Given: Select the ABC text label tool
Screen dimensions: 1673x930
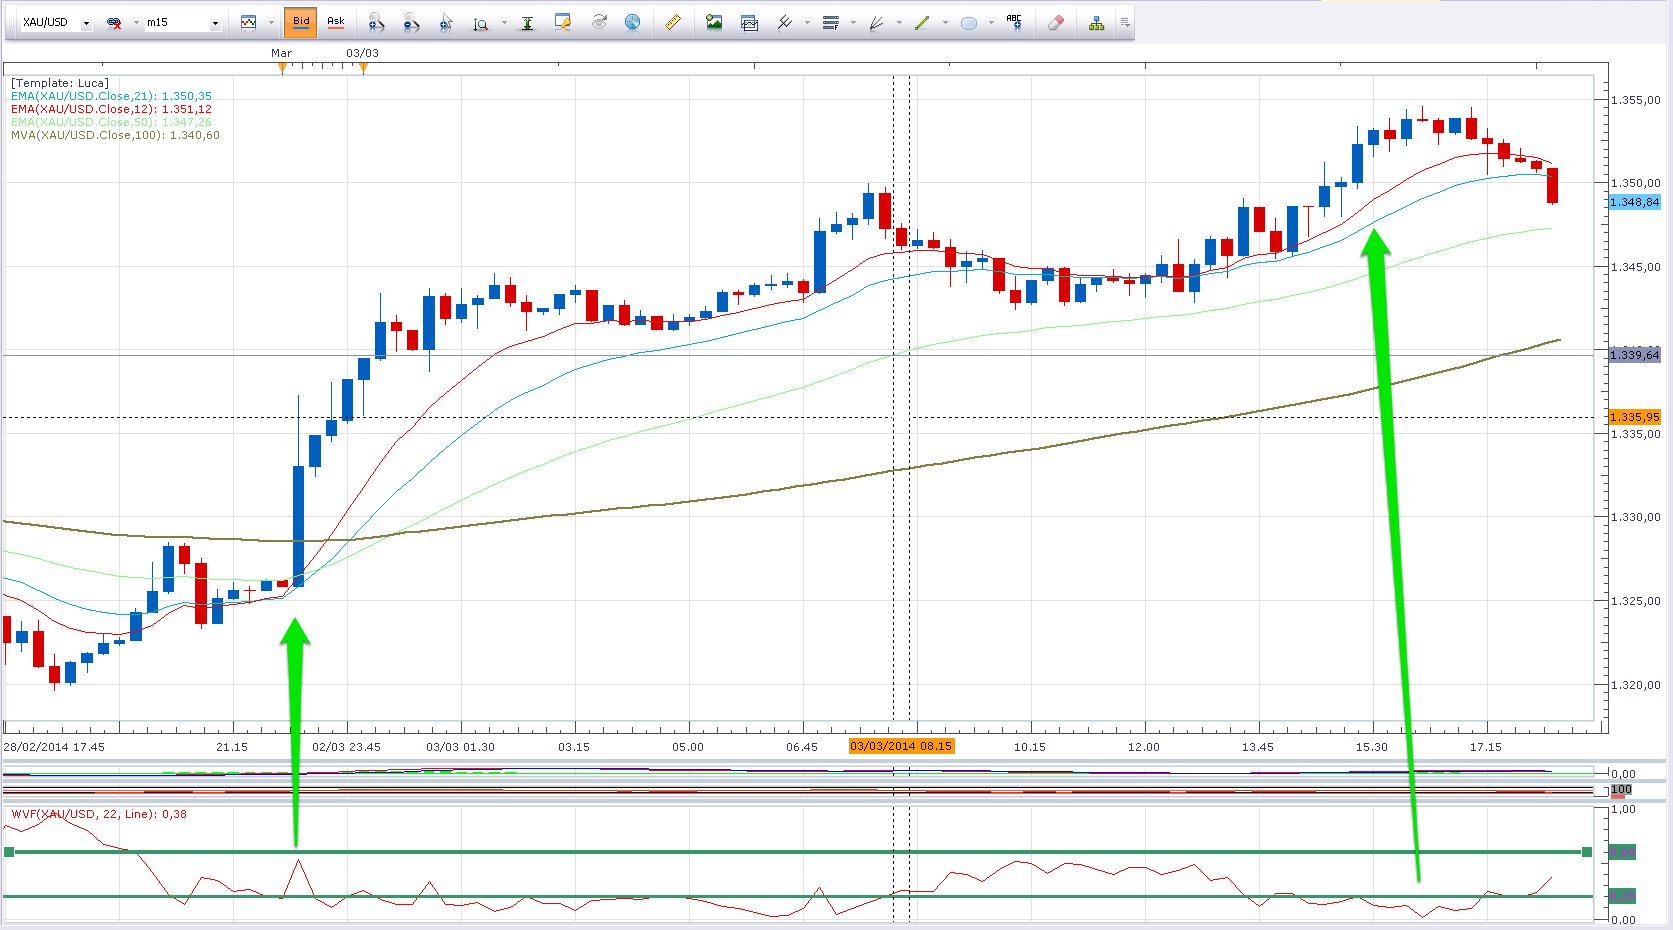Looking at the screenshot, I should 1014,22.
